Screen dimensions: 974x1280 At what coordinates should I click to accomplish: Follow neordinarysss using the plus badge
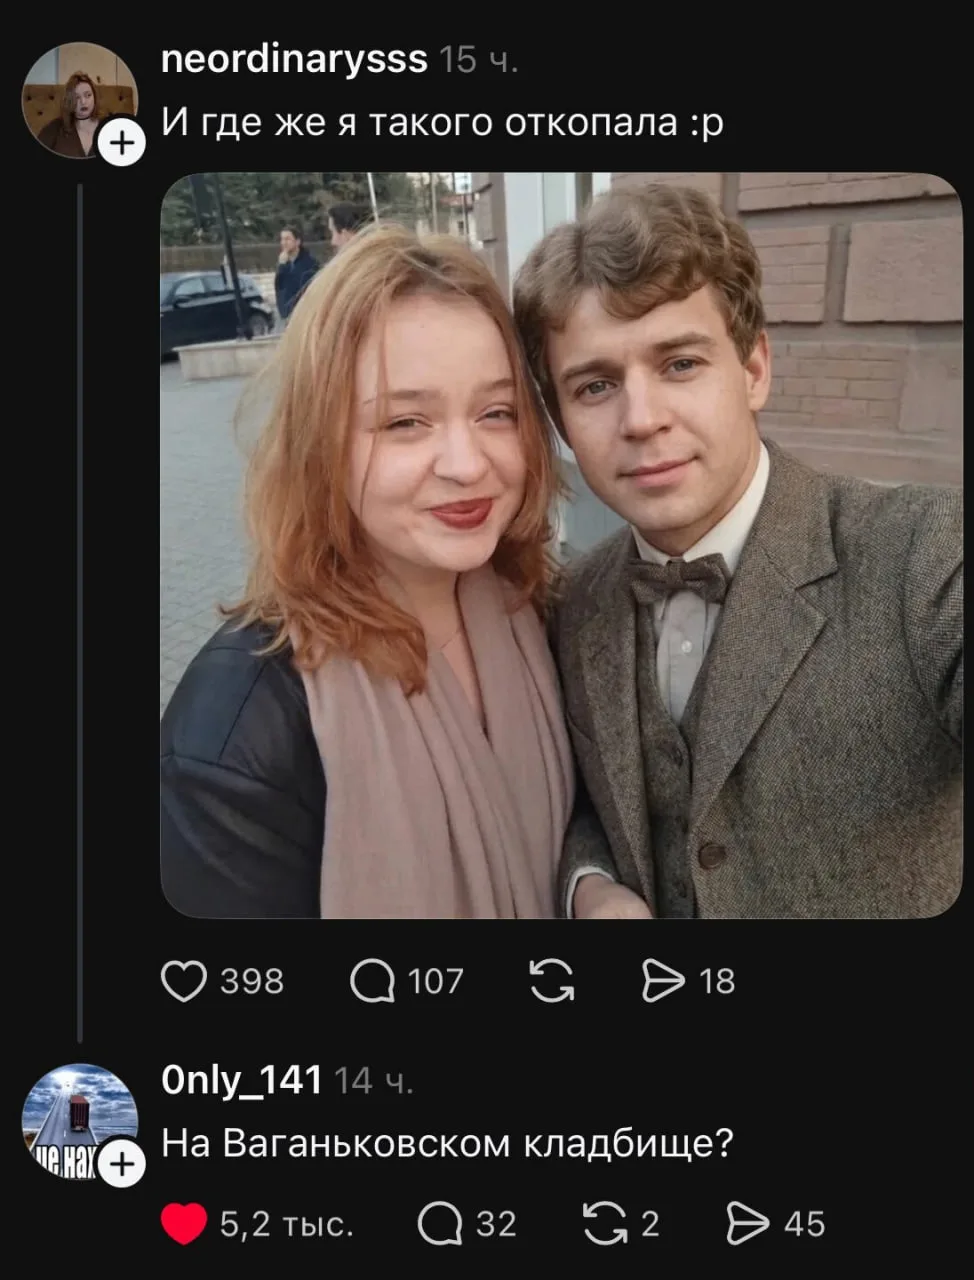(121, 143)
